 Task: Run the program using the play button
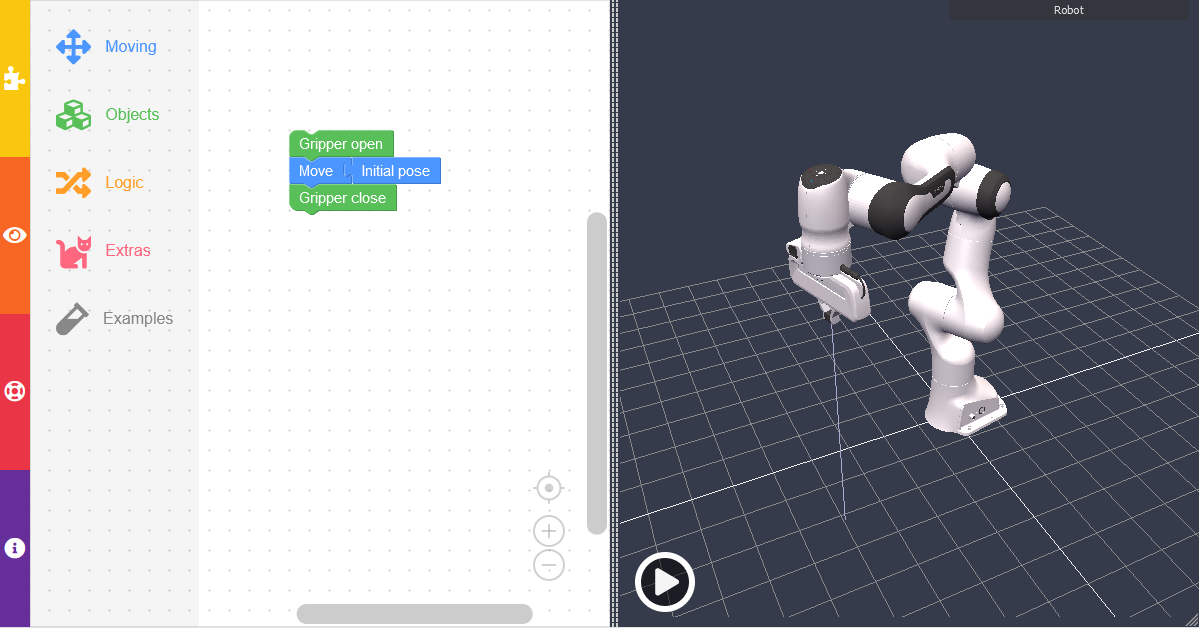pyautogui.click(x=664, y=581)
